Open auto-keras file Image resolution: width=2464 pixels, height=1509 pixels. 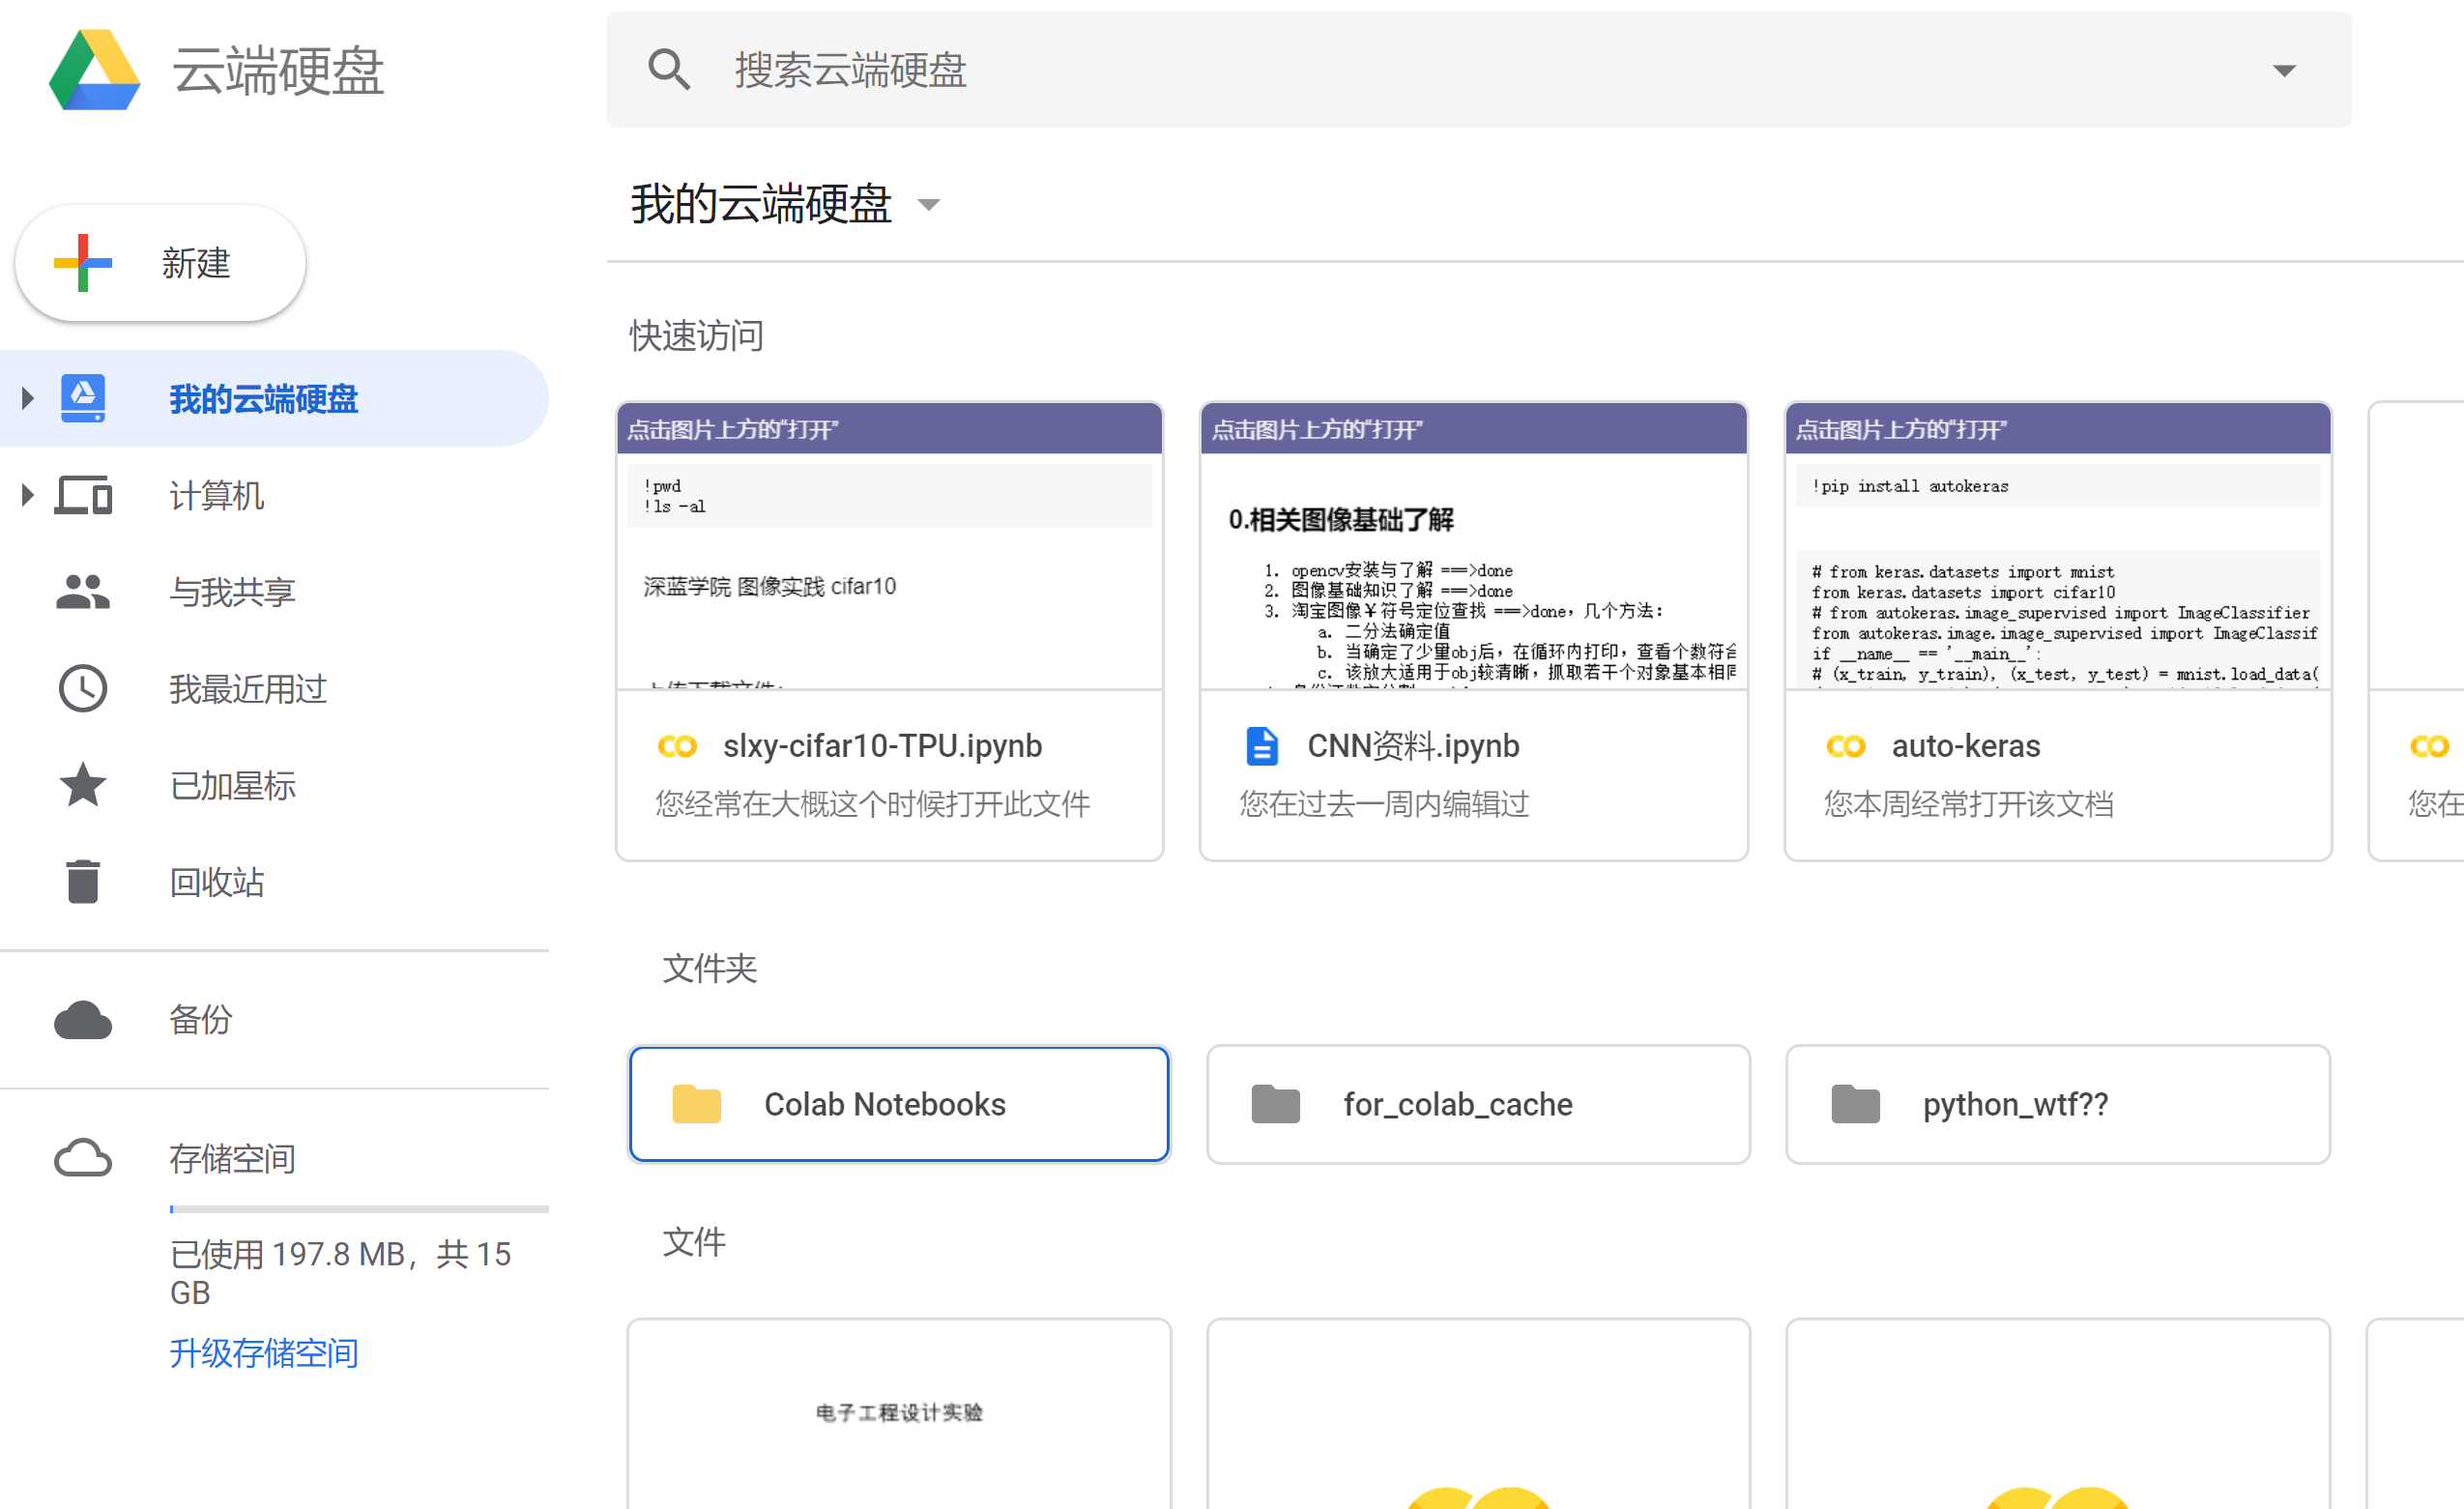click(1966, 744)
